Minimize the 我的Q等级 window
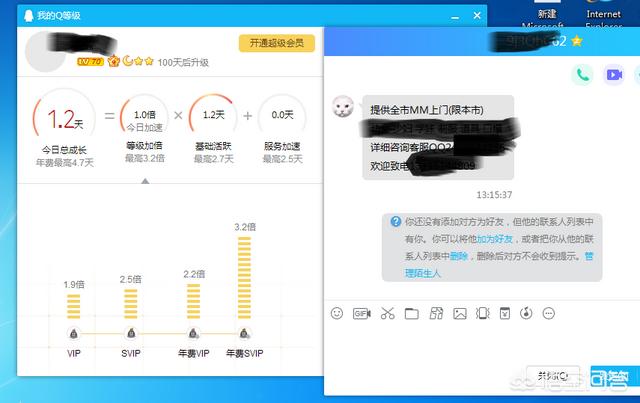The image size is (640, 403). pyautogui.click(x=455, y=17)
